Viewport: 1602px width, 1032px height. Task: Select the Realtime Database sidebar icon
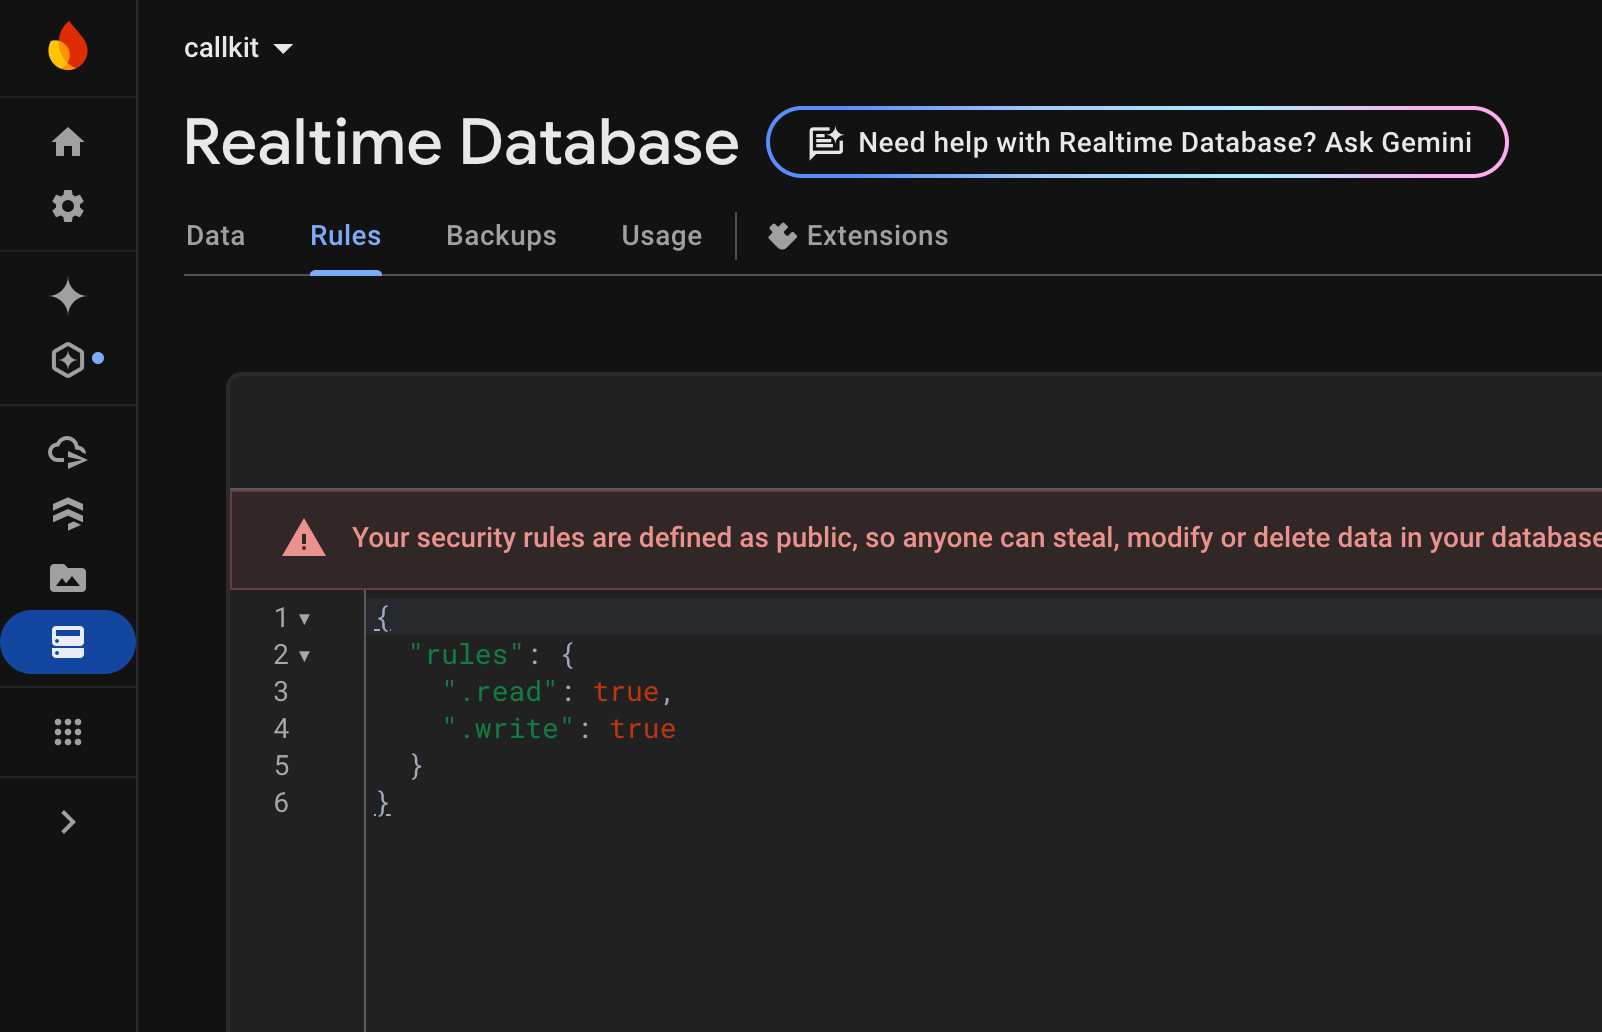68,642
